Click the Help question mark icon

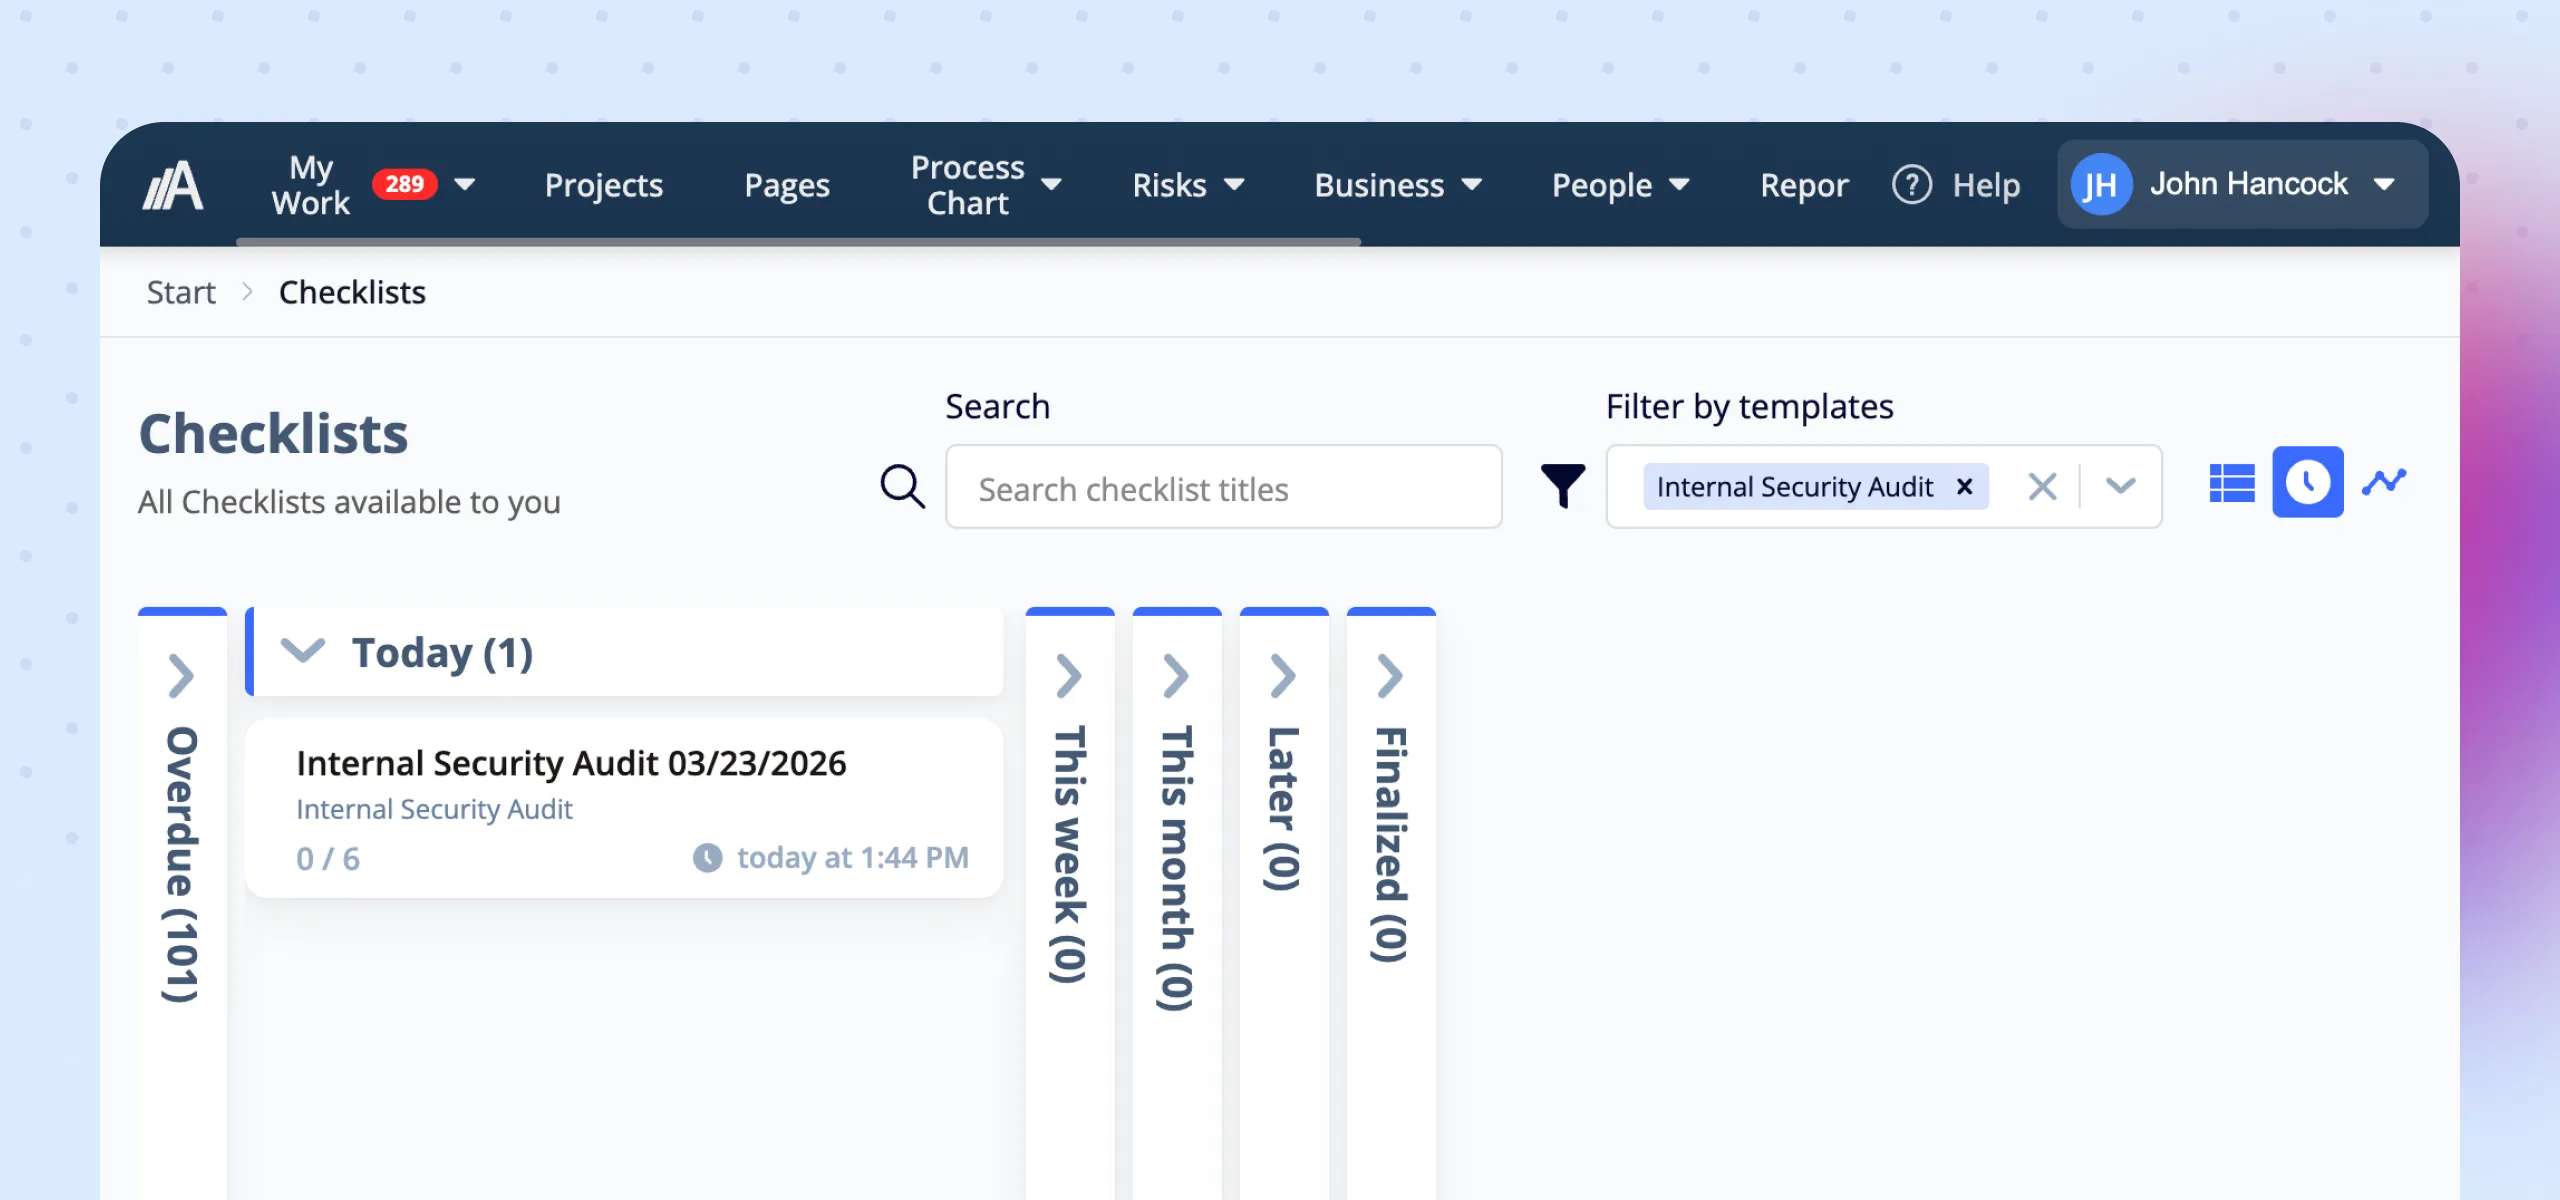pyautogui.click(x=1912, y=185)
